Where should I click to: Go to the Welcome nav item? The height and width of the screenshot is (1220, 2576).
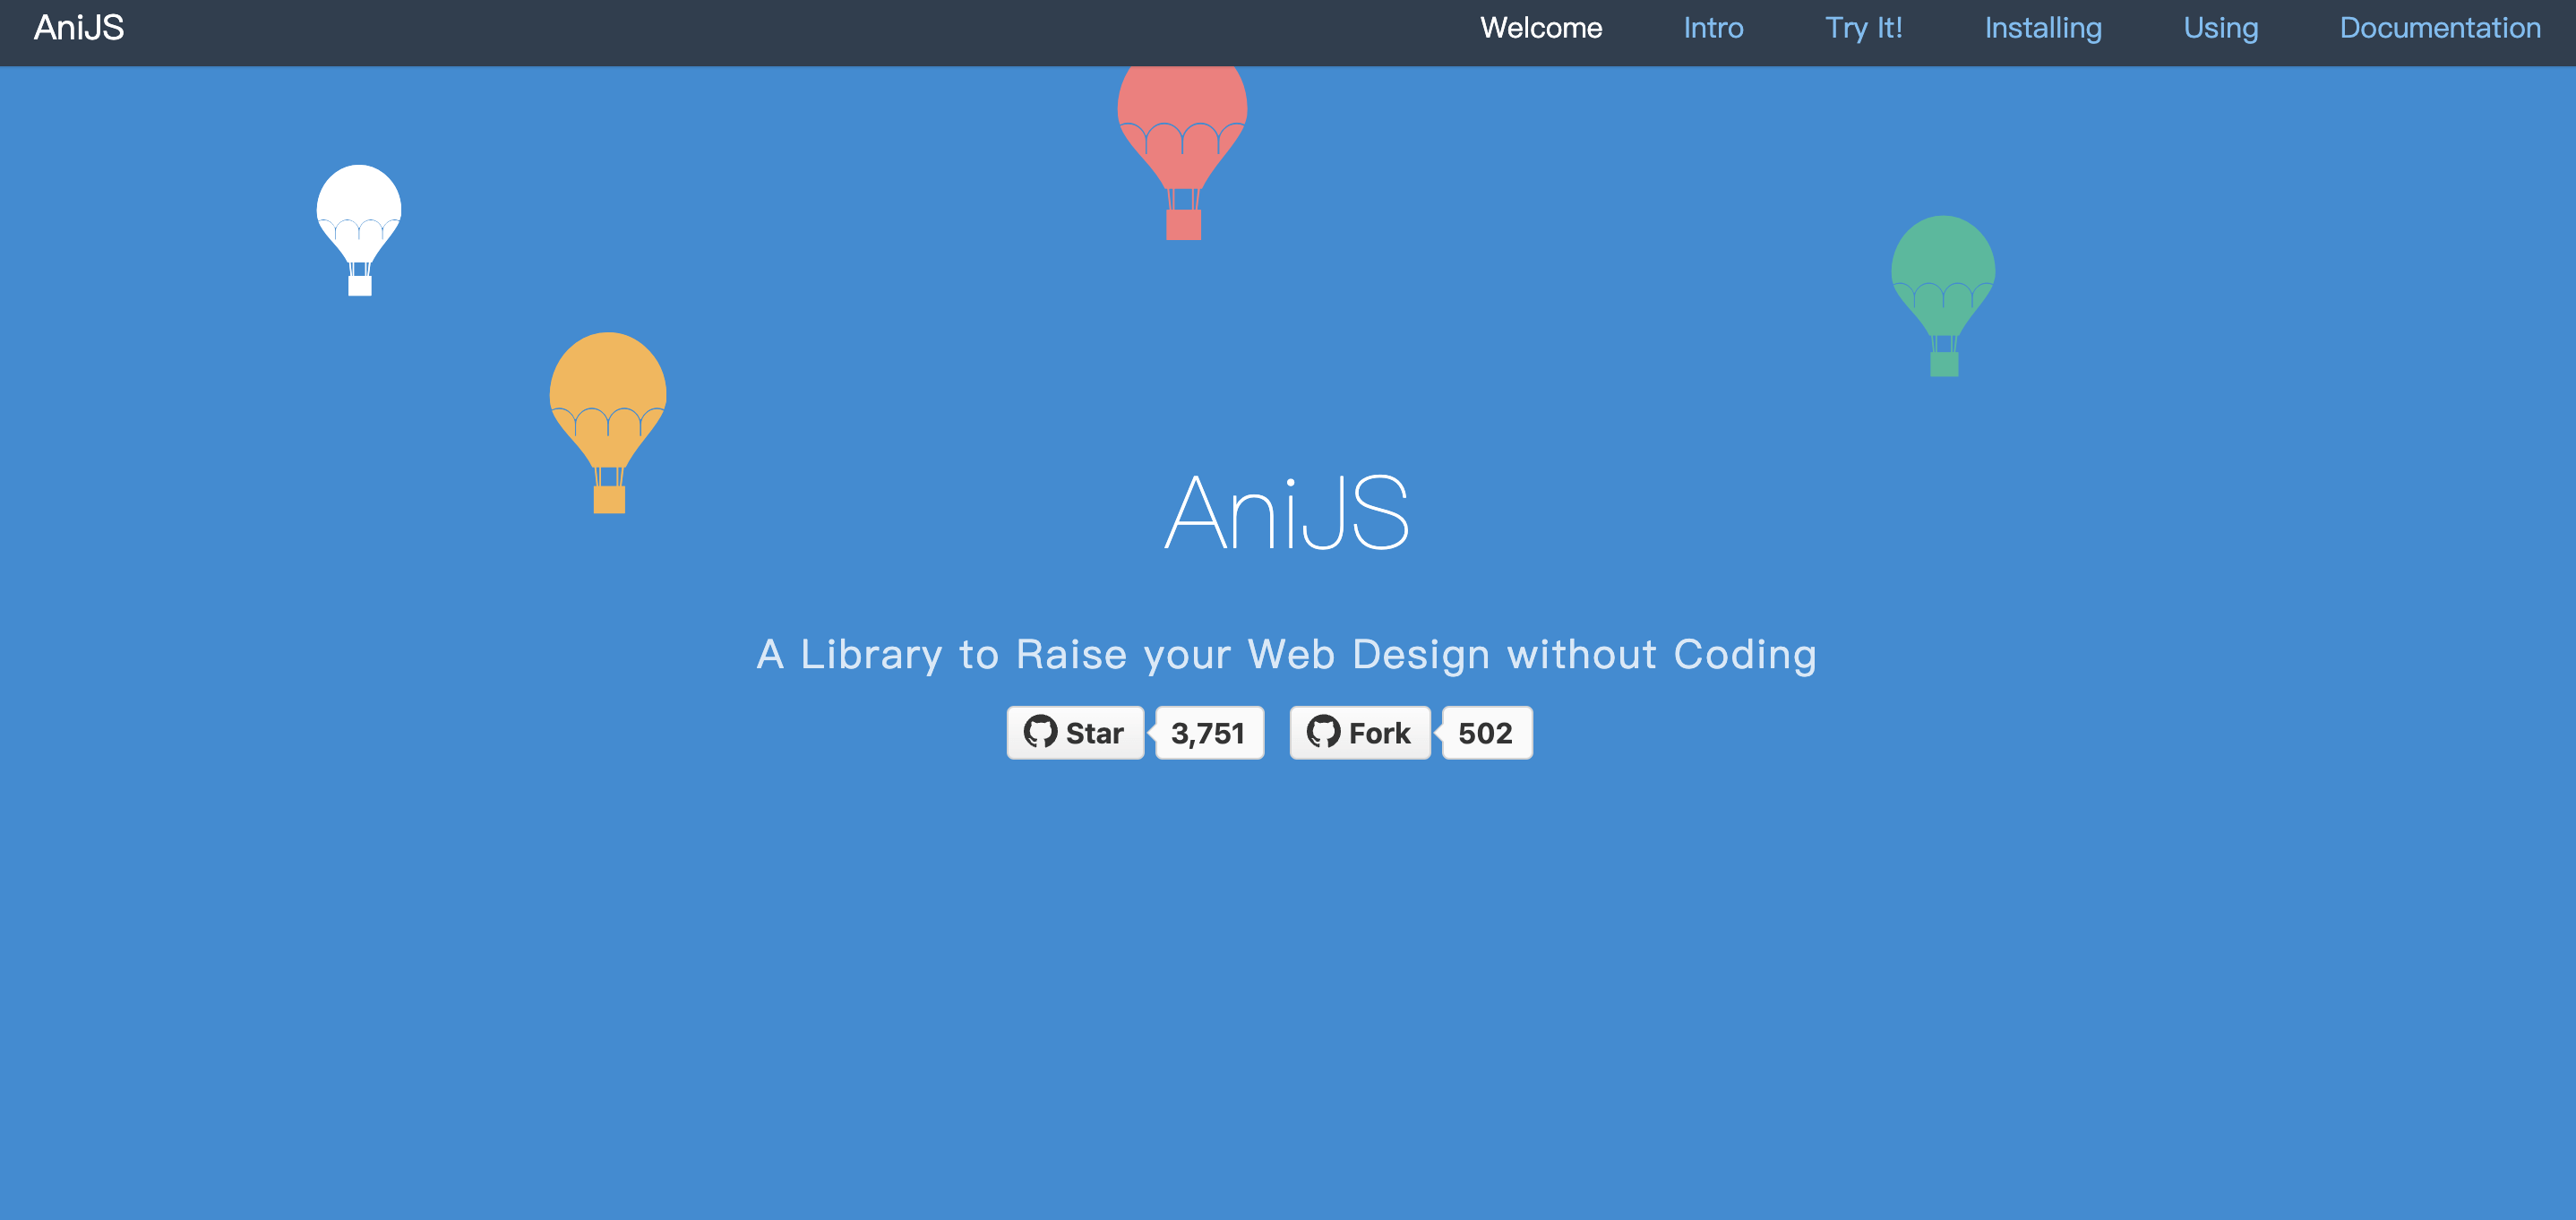pos(1541,28)
